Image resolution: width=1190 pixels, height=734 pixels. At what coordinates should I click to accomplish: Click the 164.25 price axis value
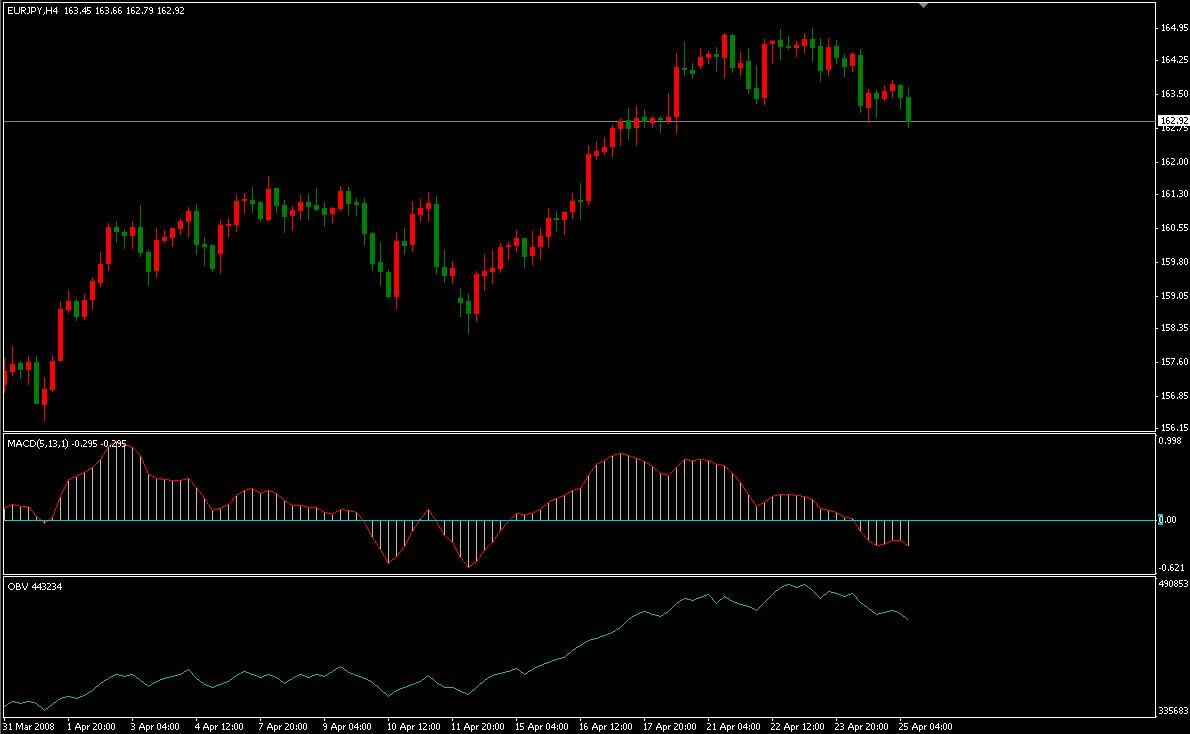click(1173, 60)
